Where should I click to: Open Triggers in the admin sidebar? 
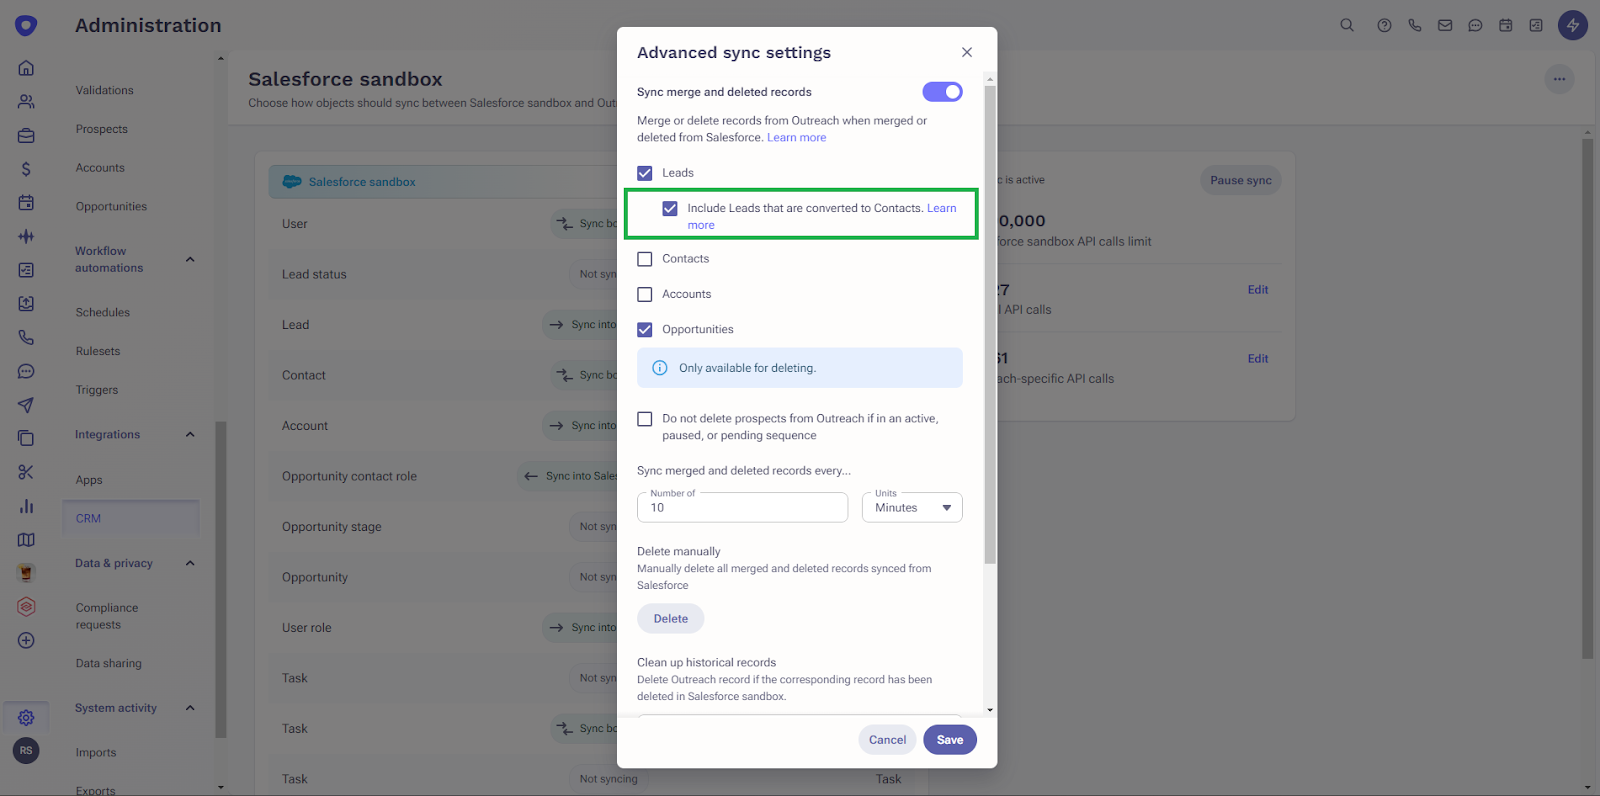click(97, 390)
